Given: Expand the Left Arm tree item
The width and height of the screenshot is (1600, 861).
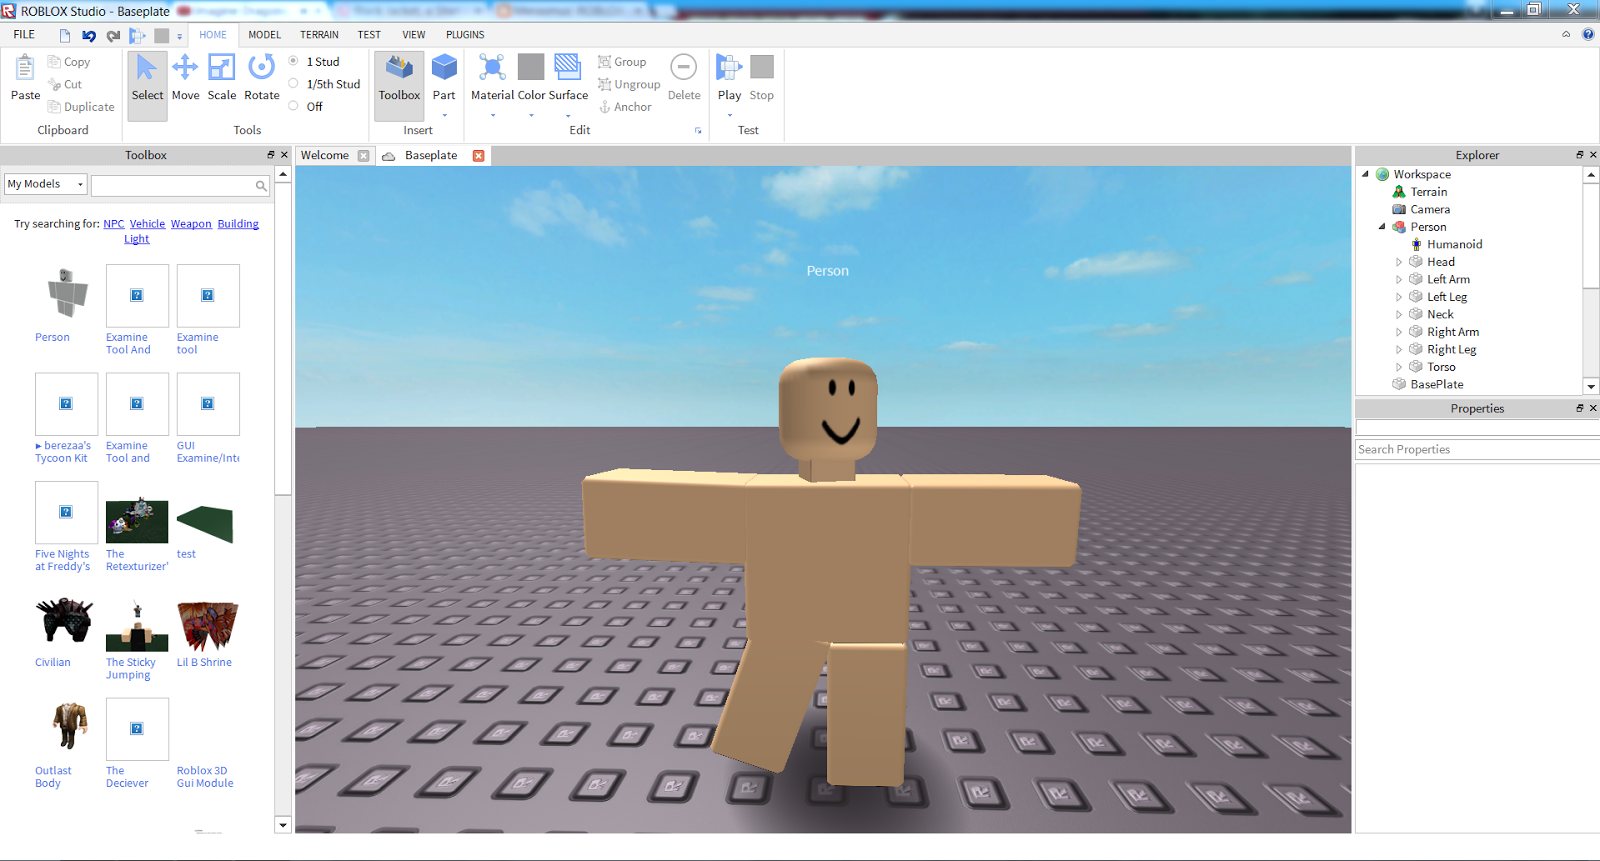Looking at the screenshot, I should coord(1399,280).
